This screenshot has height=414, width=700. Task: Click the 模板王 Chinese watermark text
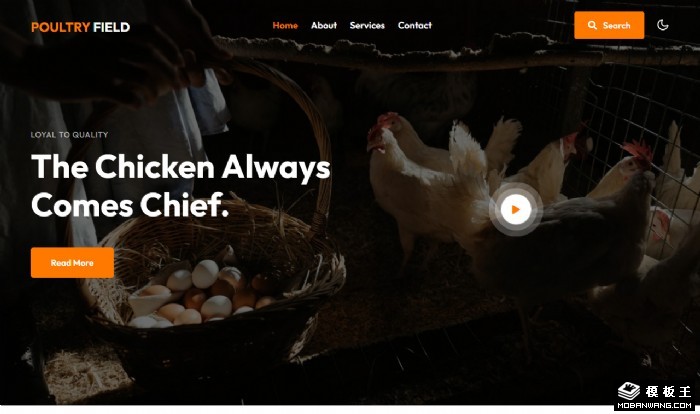pyautogui.click(x=668, y=392)
